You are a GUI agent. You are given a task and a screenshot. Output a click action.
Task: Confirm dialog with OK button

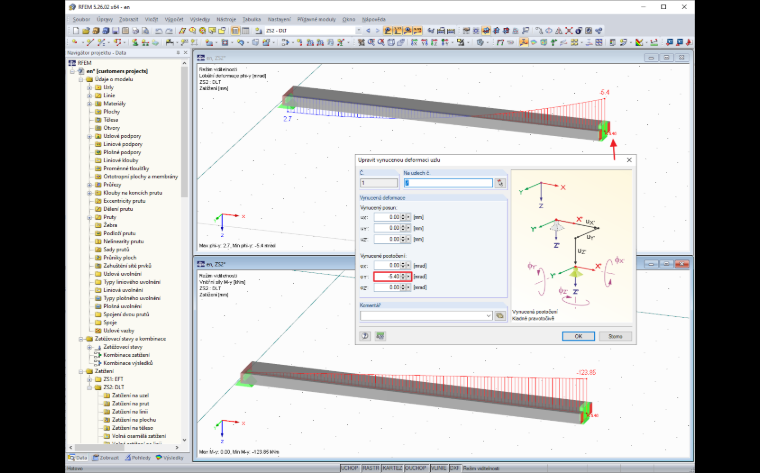[x=578, y=336]
